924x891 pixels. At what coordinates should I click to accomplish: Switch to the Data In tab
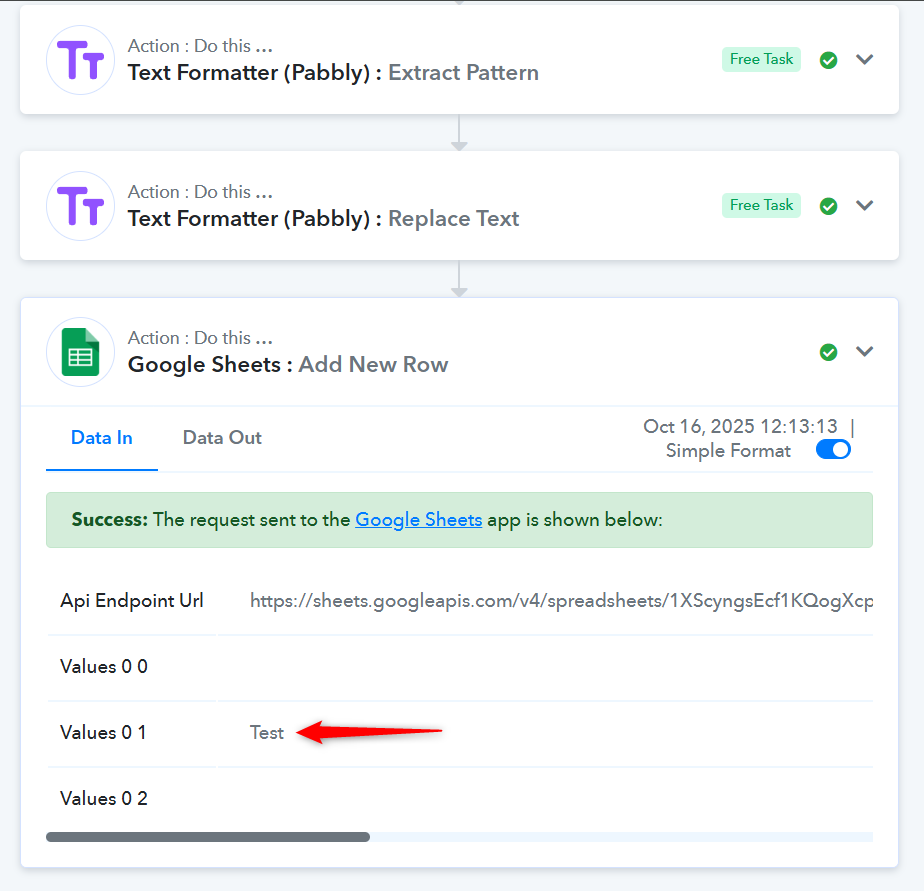[101, 438]
